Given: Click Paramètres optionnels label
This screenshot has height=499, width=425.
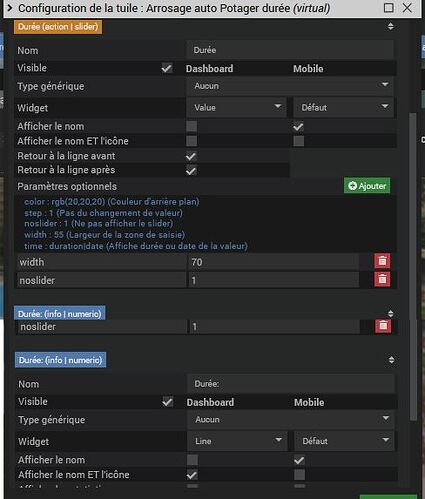Looking at the screenshot, I should (67, 186).
